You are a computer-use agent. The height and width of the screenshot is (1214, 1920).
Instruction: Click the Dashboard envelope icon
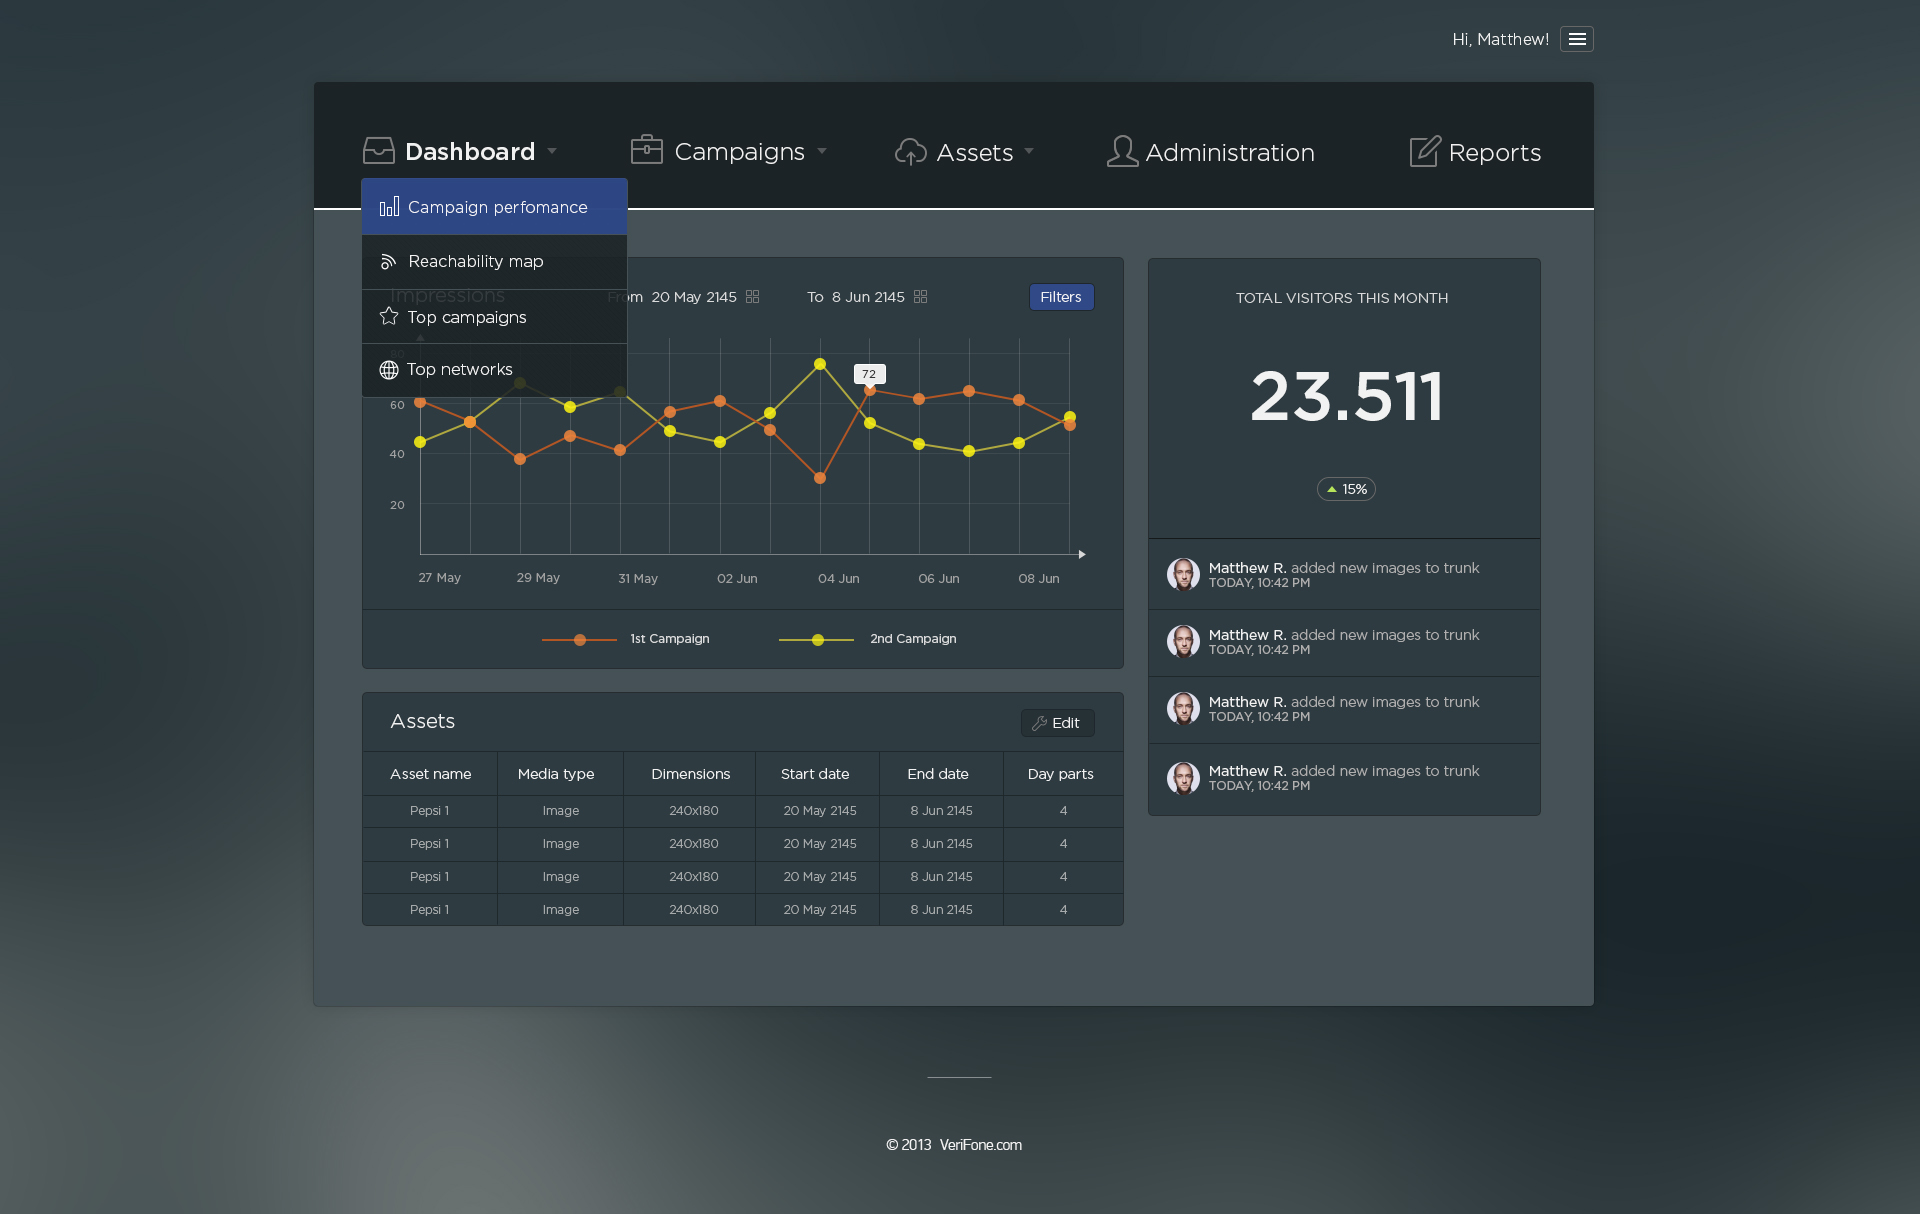pyautogui.click(x=378, y=150)
